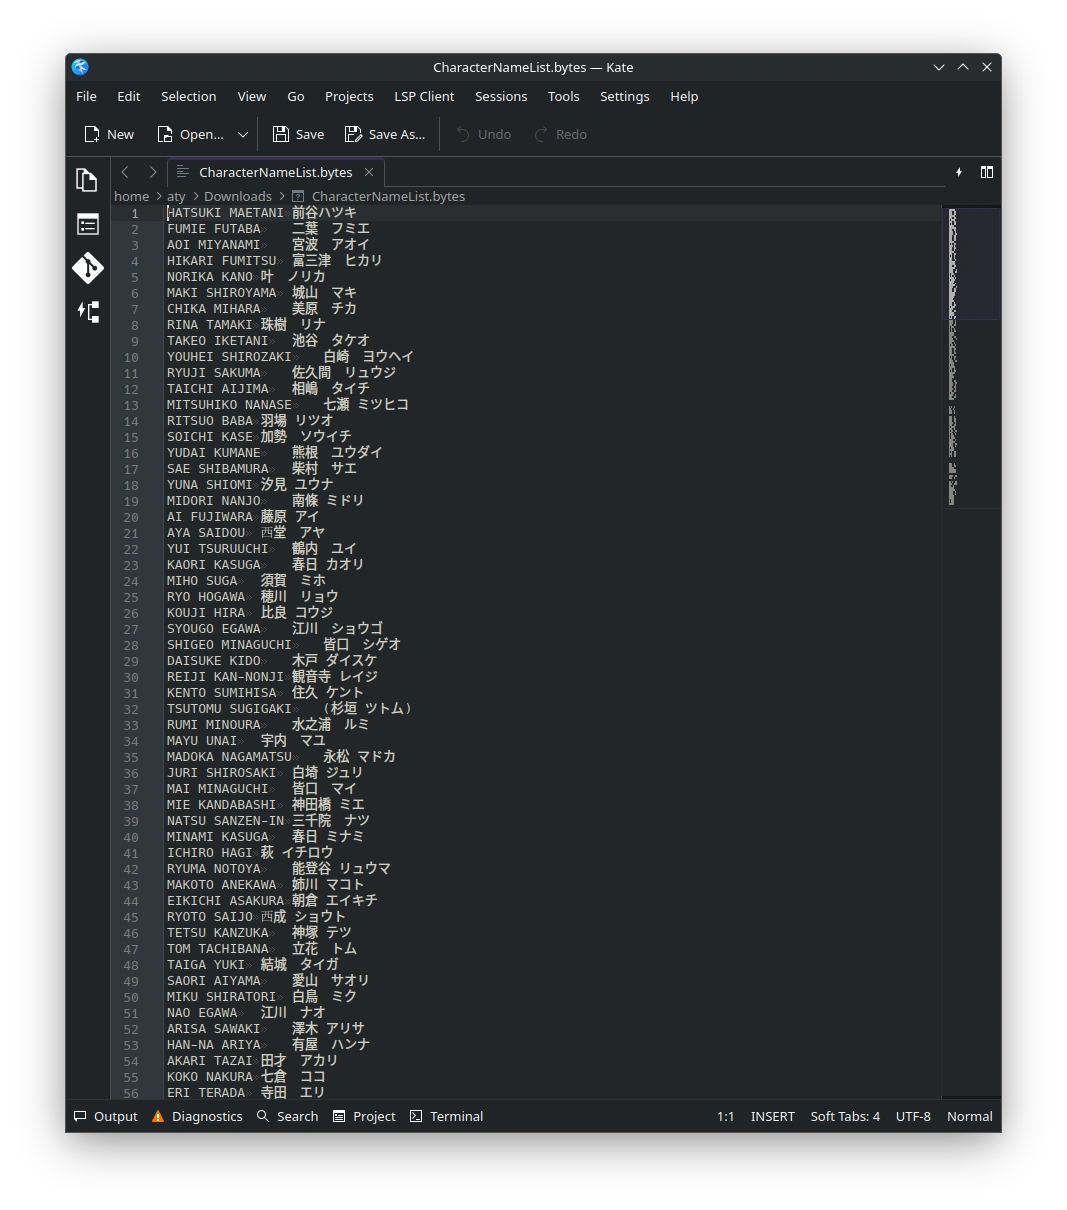Open the Normal highlighting mode dropdown
The image size is (1067, 1210).
(x=970, y=1116)
